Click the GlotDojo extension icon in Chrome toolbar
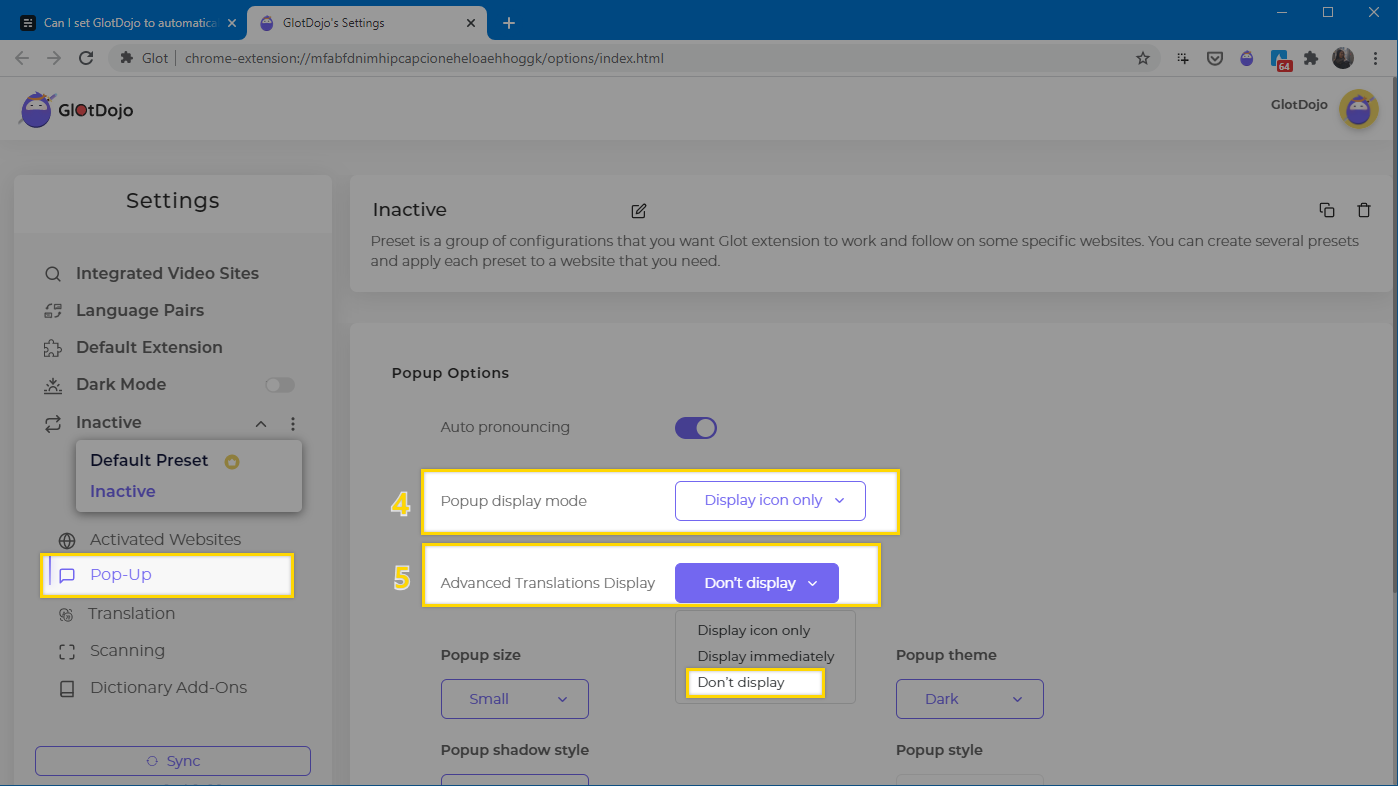 coord(1247,58)
